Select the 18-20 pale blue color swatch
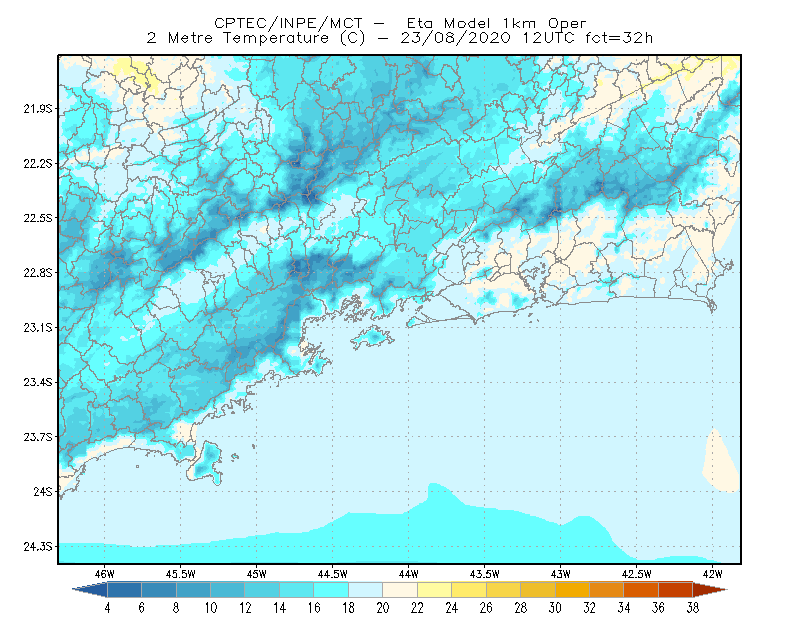800x618 pixels. 366,590
